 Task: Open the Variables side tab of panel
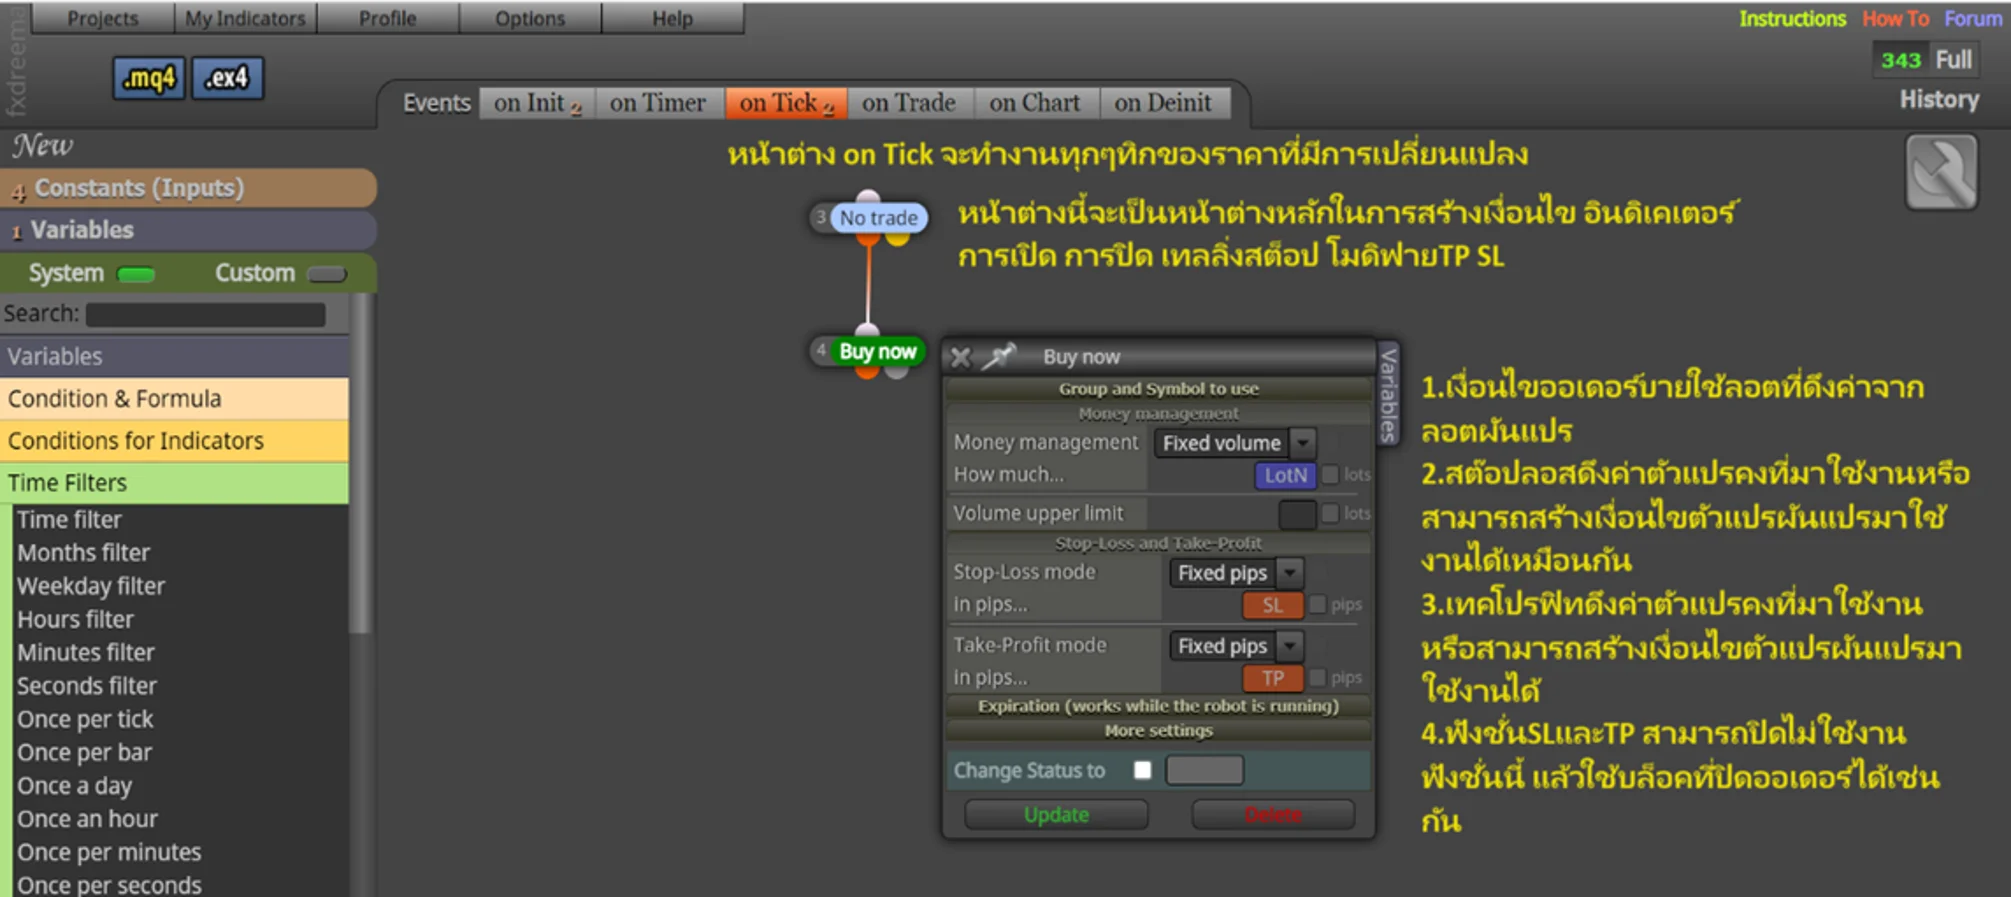(x=1388, y=395)
